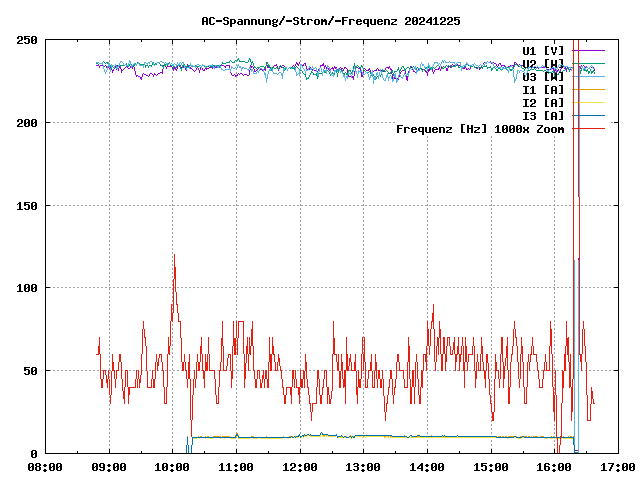Click the 08:00 time axis label
The image size is (640, 480).
45,467
